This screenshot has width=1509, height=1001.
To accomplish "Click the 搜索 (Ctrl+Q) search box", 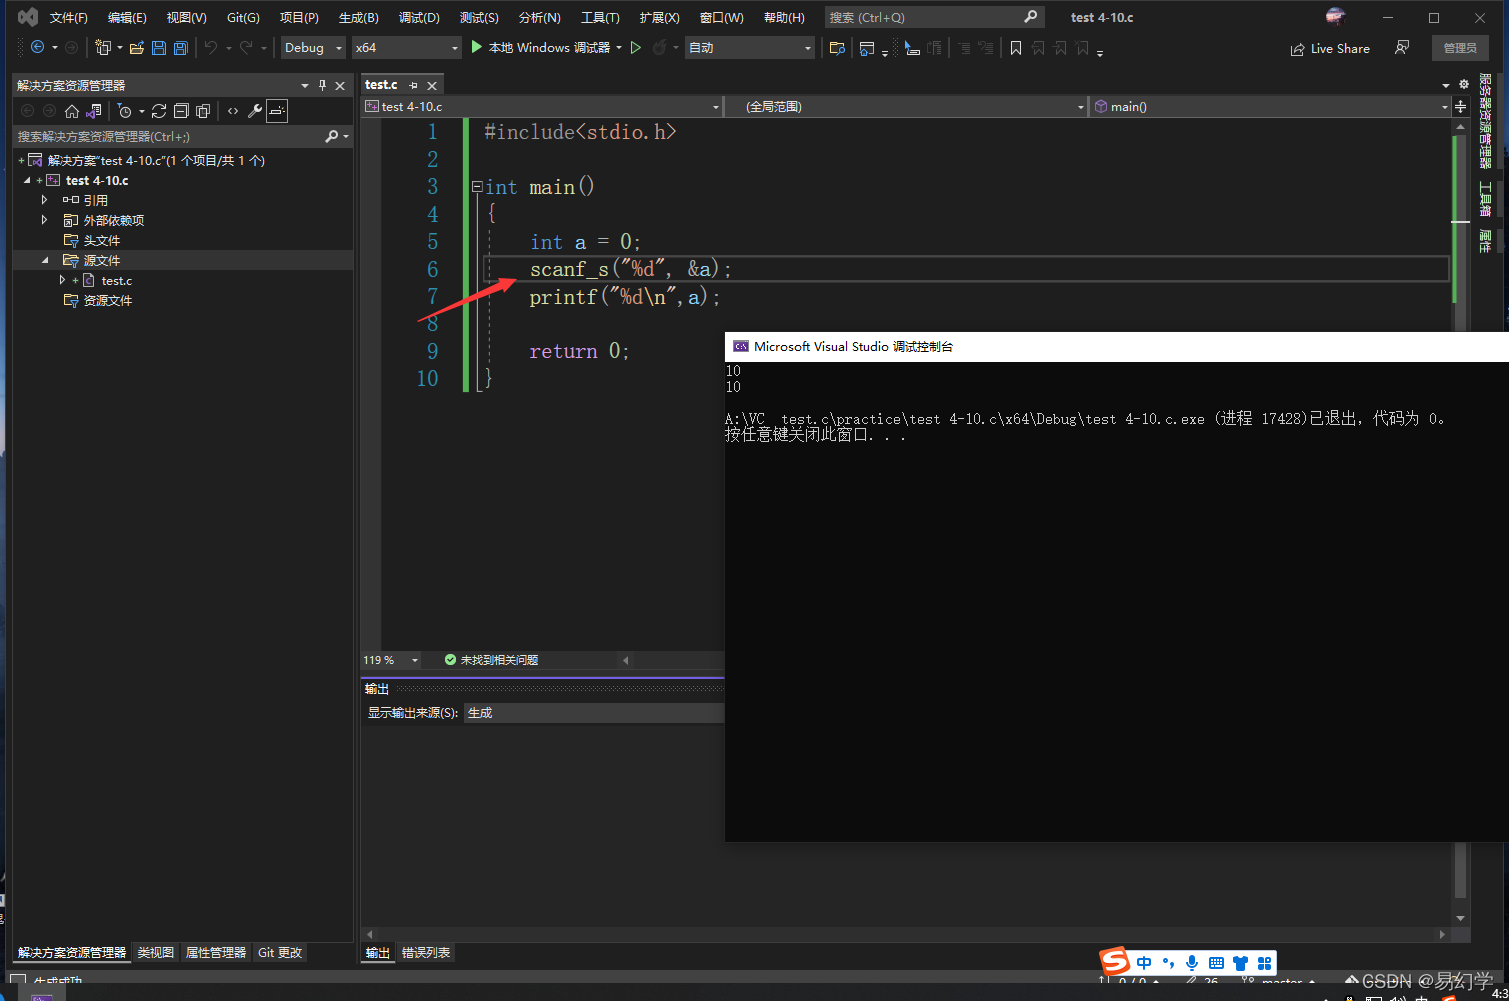I will (x=934, y=17).
